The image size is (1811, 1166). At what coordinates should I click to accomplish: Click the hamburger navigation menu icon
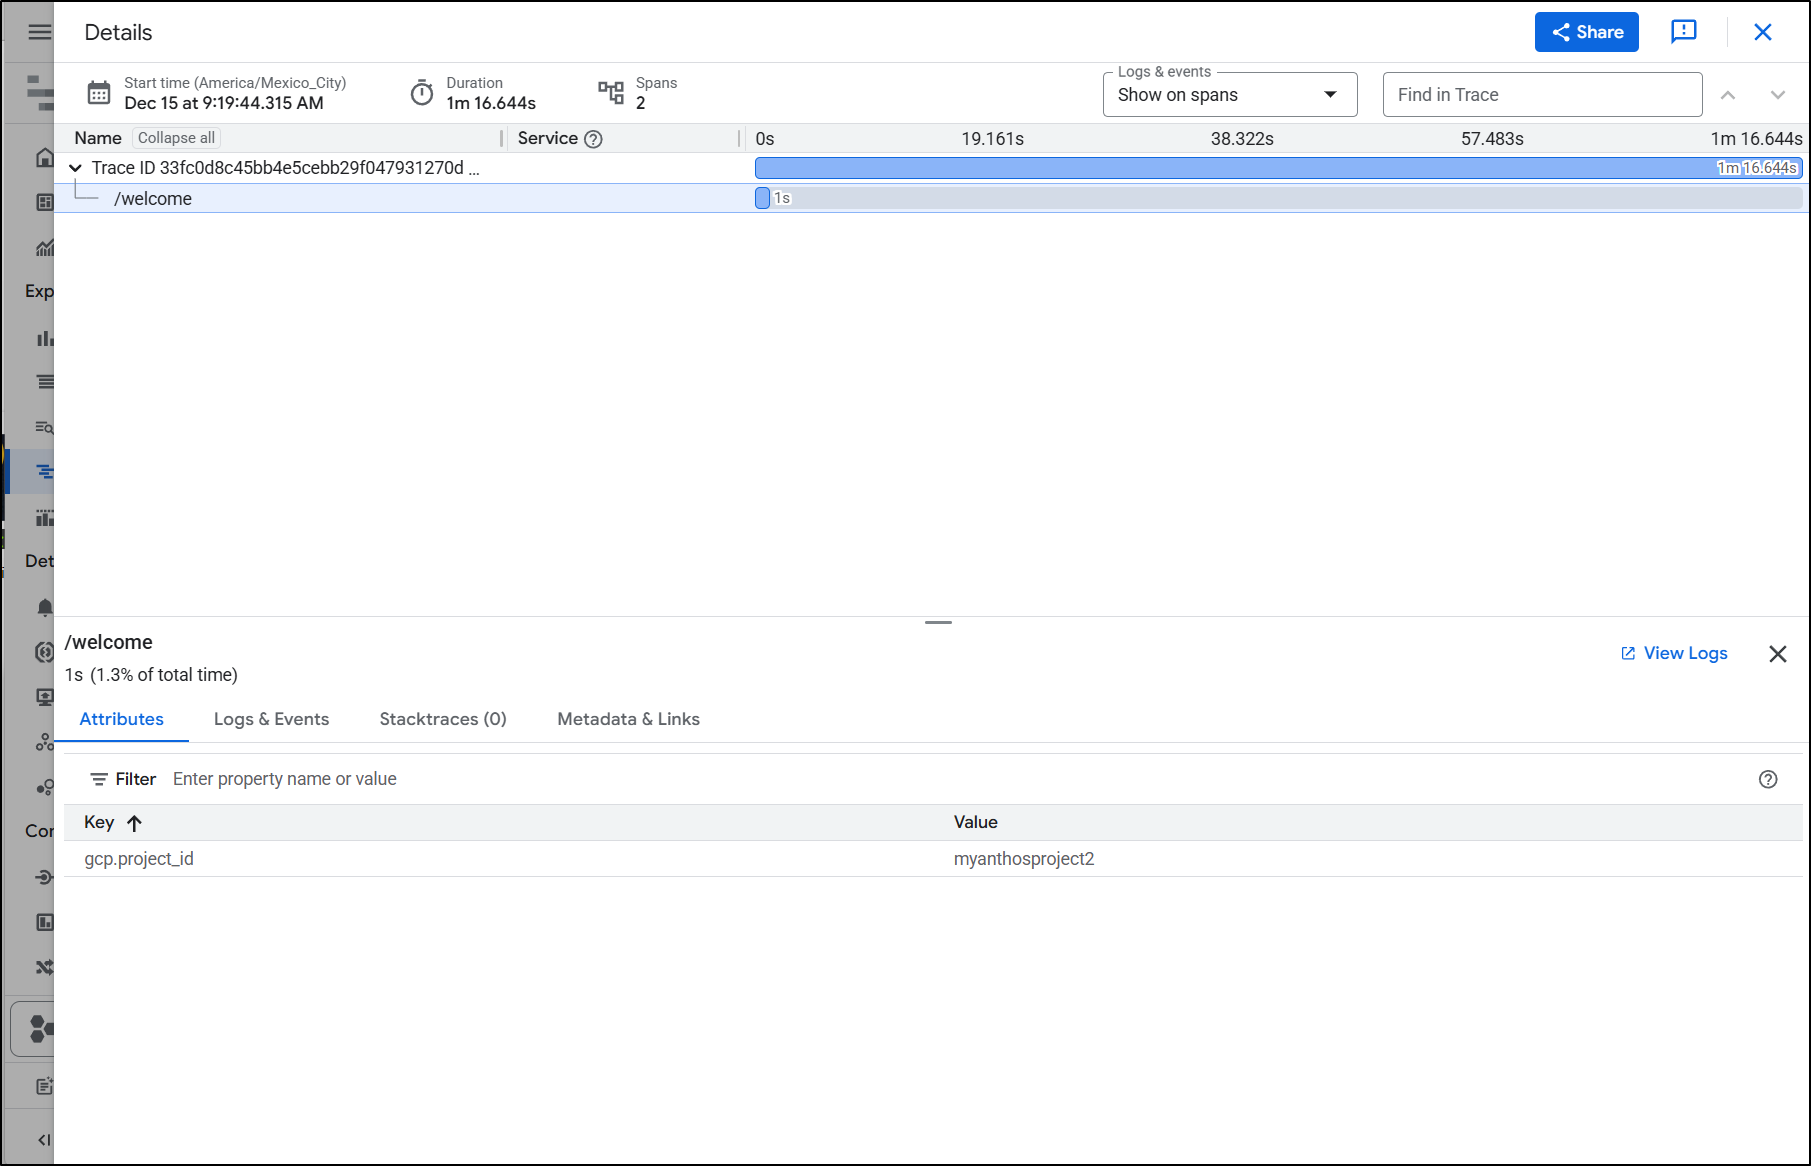pyautogui.click(x=39, y=32)
